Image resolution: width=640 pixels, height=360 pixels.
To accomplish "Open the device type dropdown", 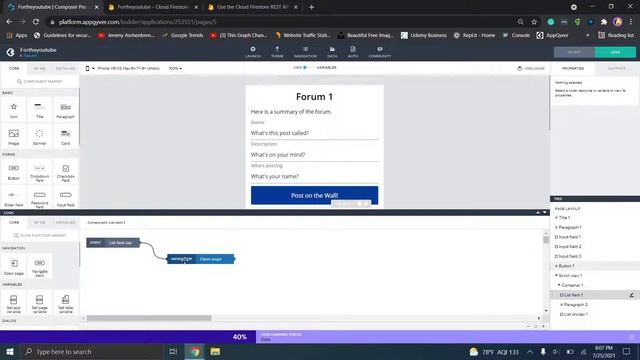I will point(89,68).
